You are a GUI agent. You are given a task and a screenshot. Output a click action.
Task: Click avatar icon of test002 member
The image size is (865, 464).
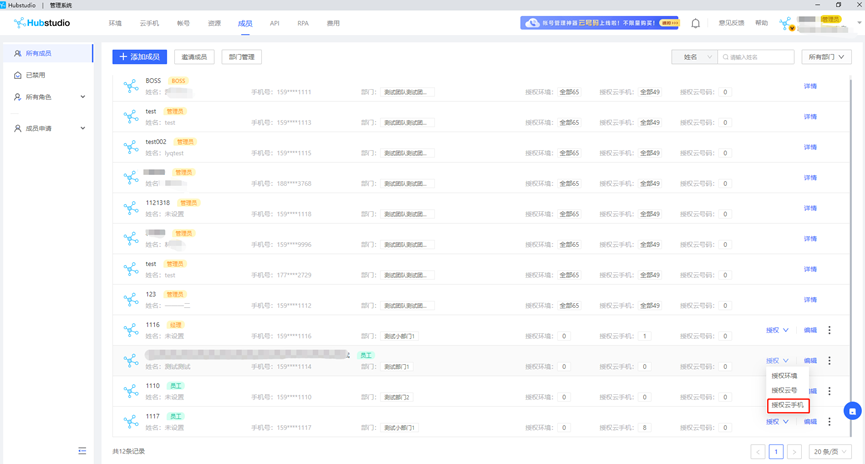131,147
